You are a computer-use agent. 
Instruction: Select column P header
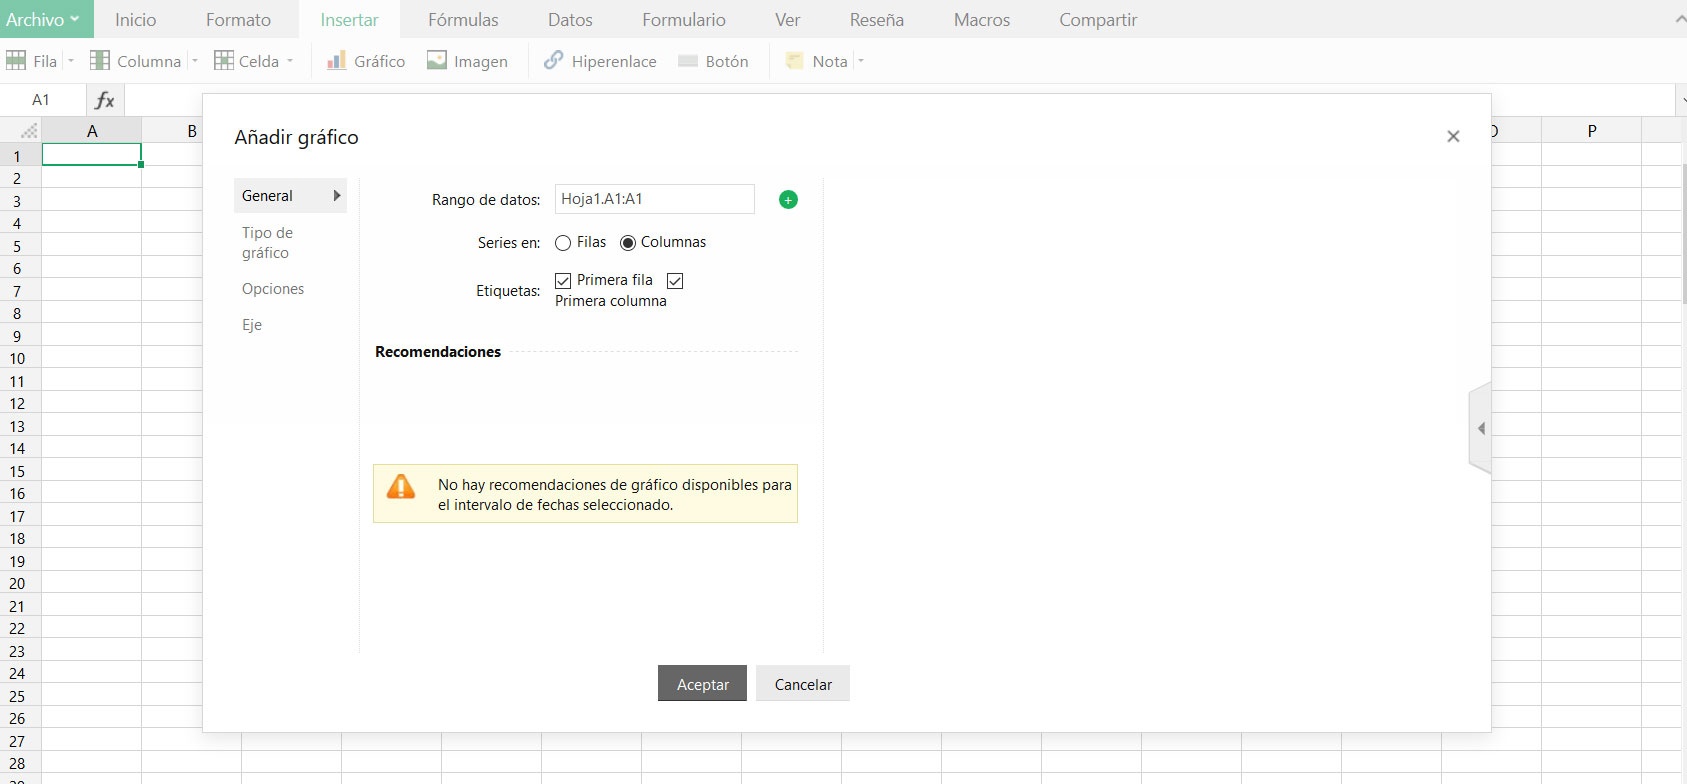tap(1592, 131)
